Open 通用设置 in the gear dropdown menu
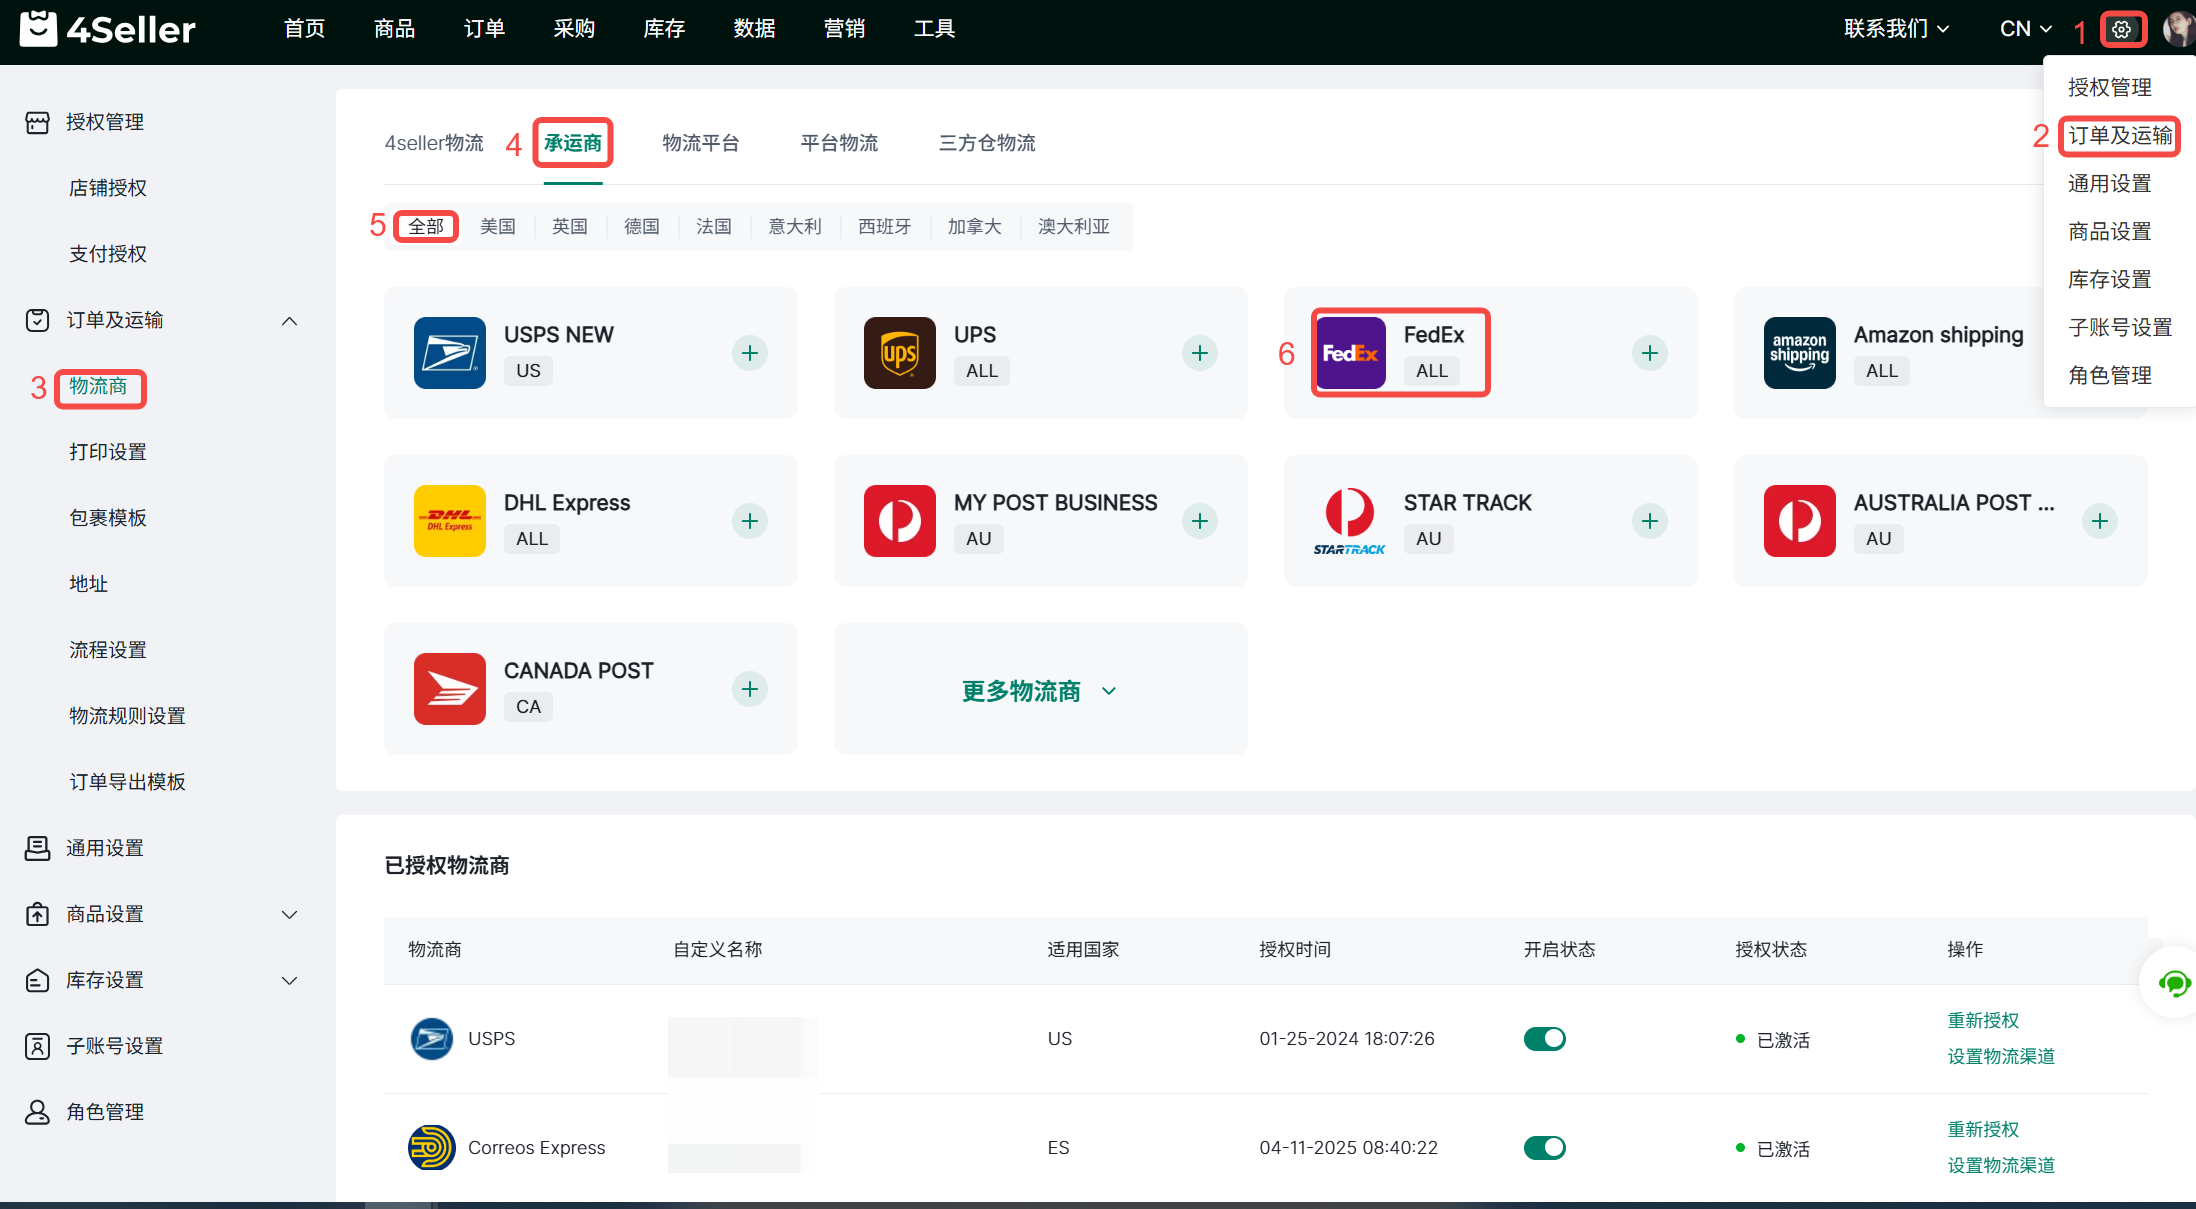Screen dimensions: 2196x1209 click(2109, 184)
